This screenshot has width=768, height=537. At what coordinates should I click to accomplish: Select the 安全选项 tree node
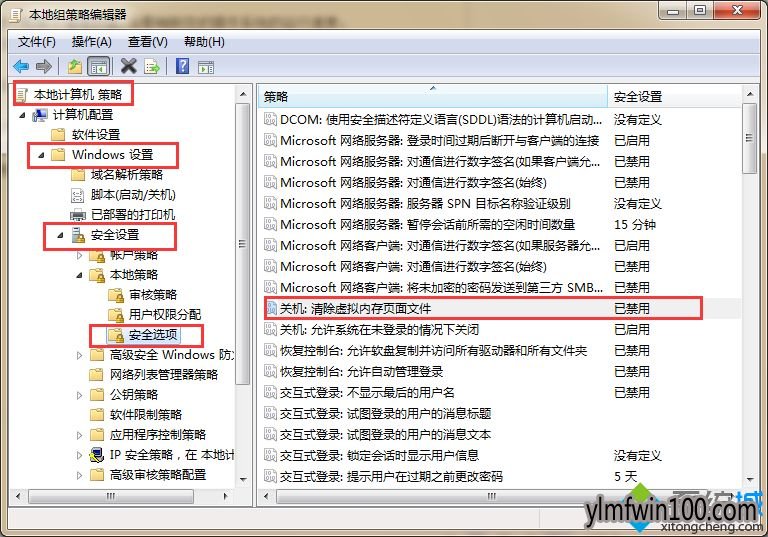point(143,335)
